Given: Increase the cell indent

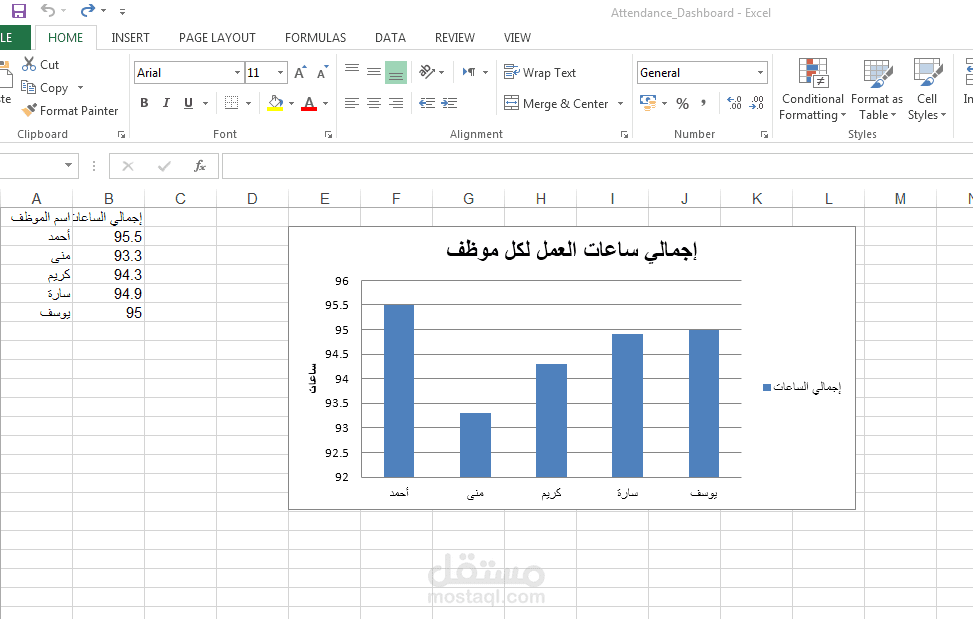Looking at the screenshot, I should [x=449, y=103].
